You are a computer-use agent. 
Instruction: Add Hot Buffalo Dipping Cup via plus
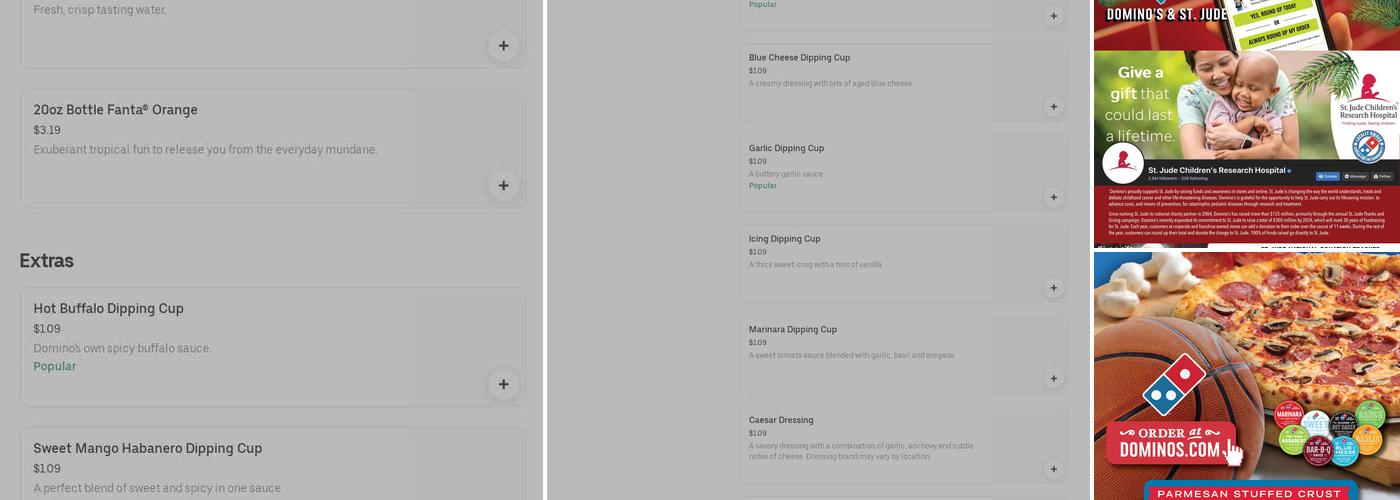(x=503, y=384)
